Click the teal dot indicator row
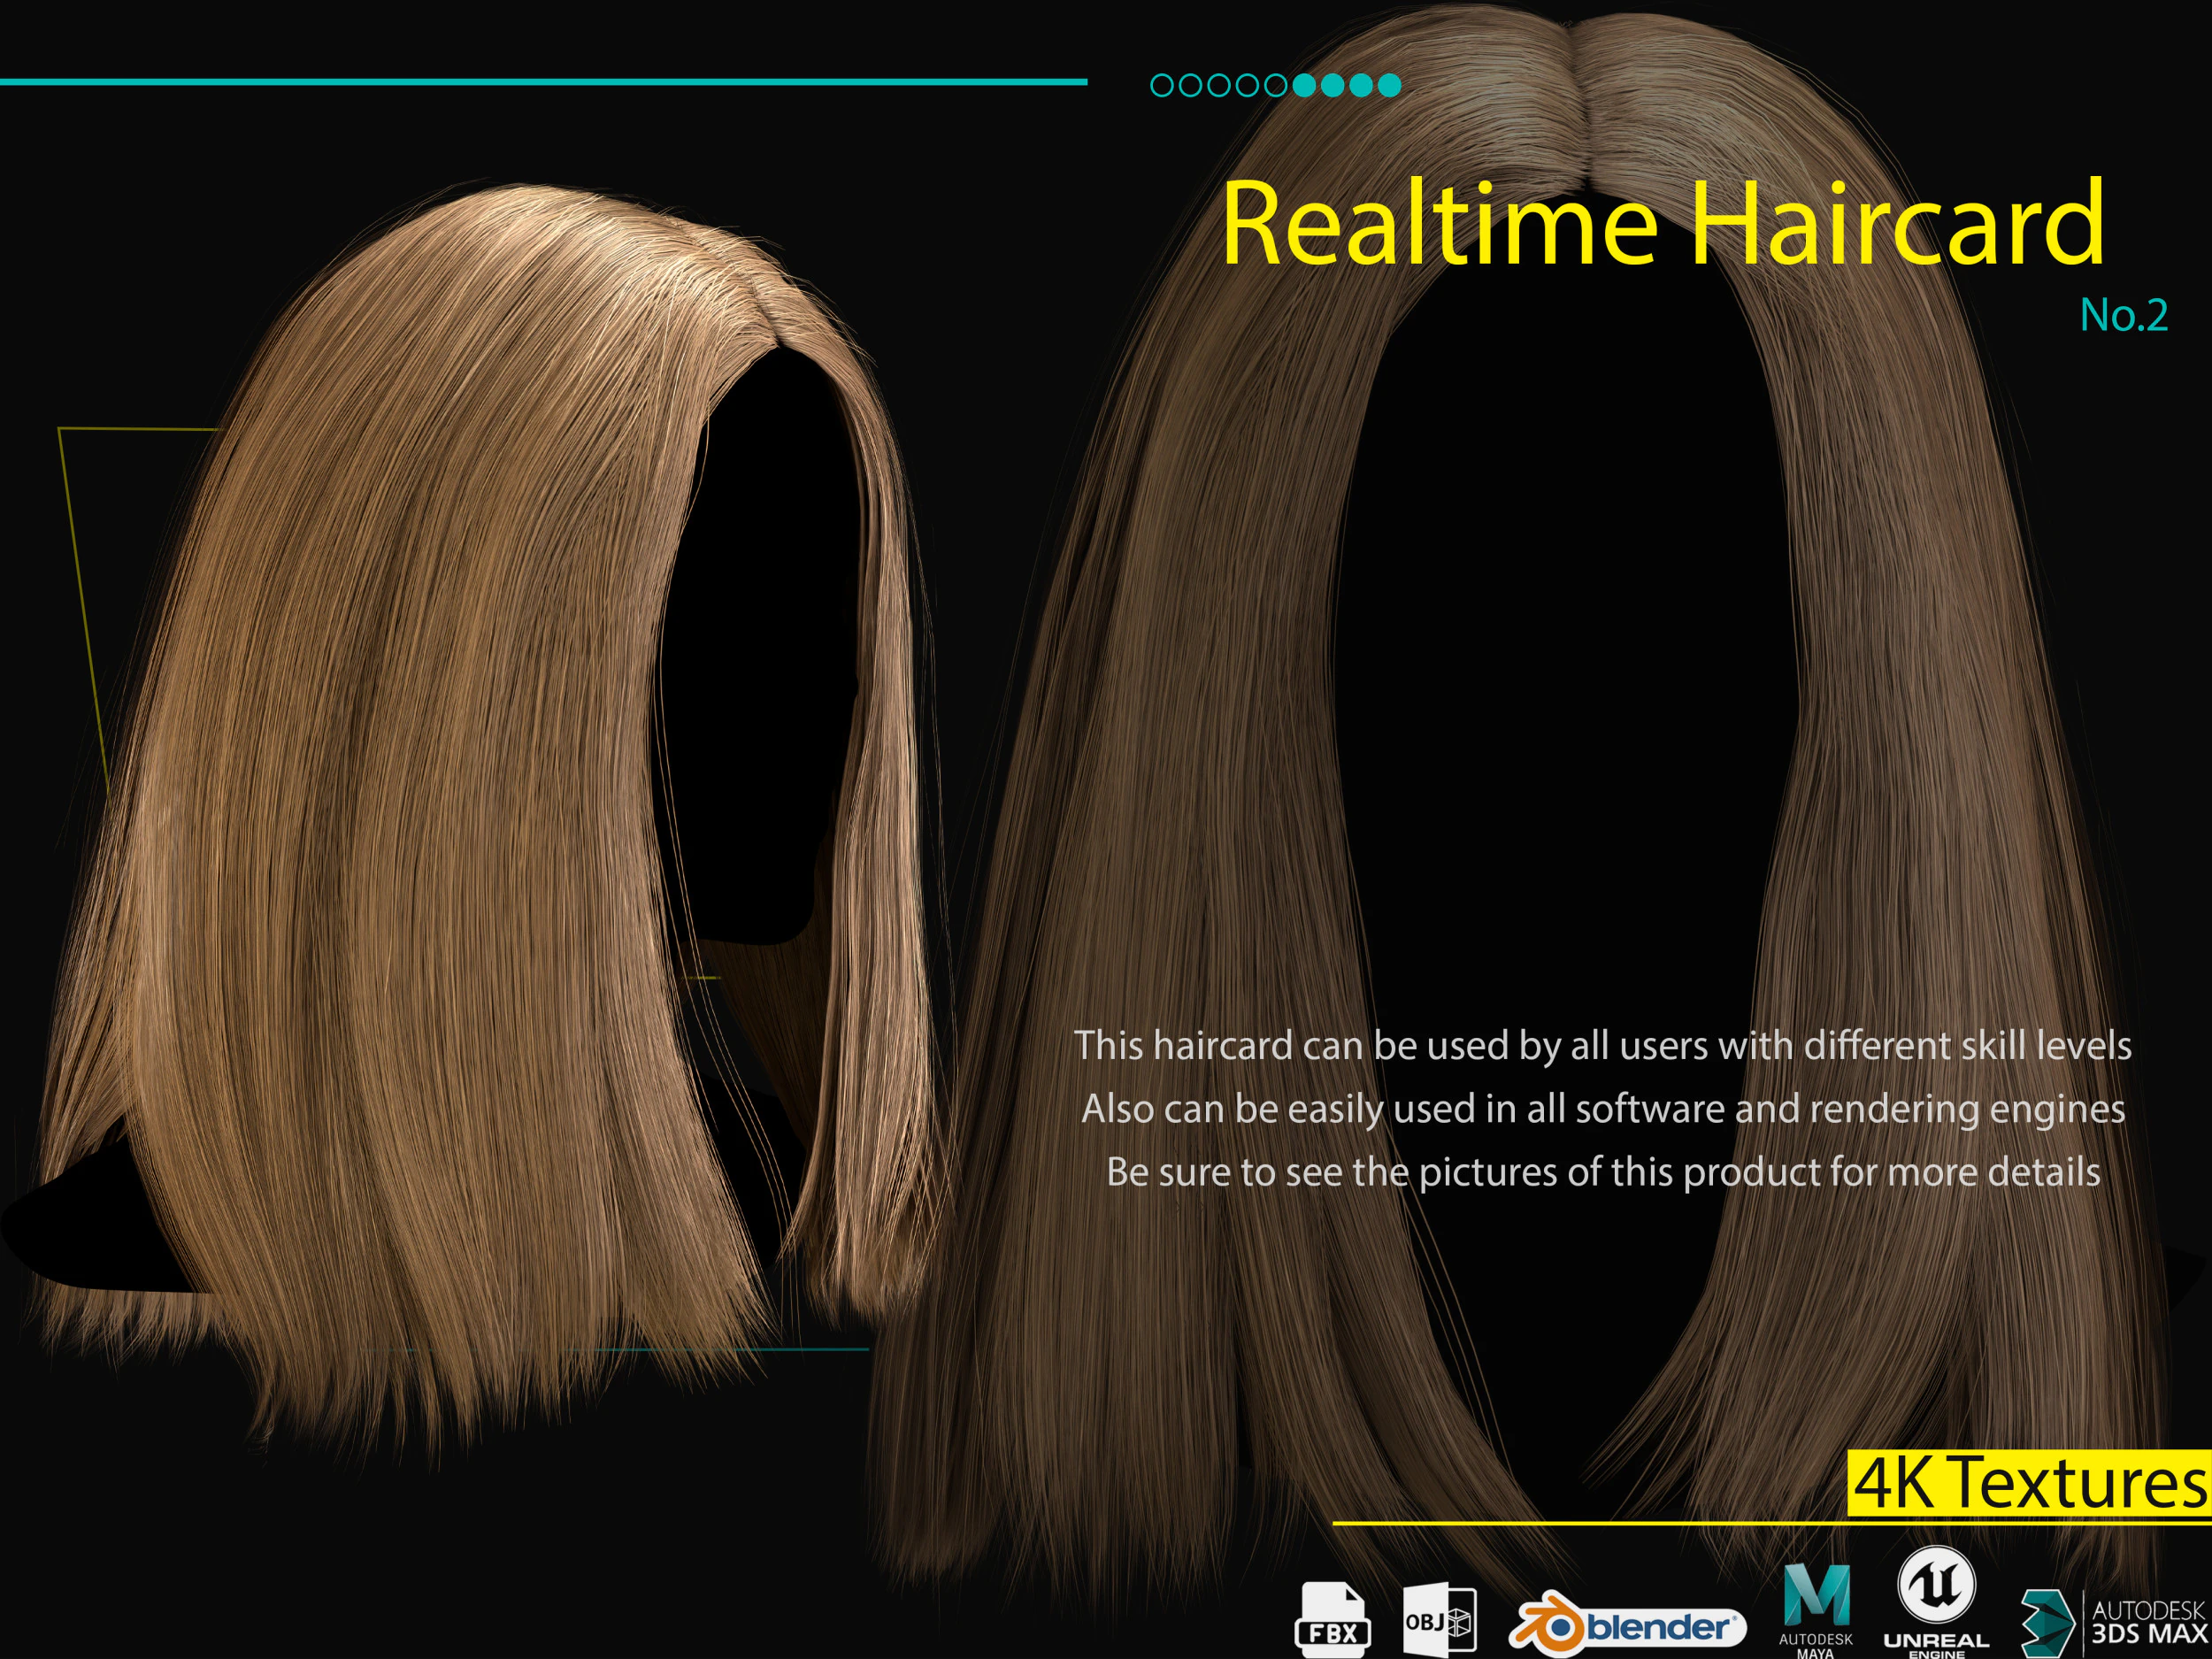Viewport: 2212px width, 1659px height. [x=1275, y=87]
